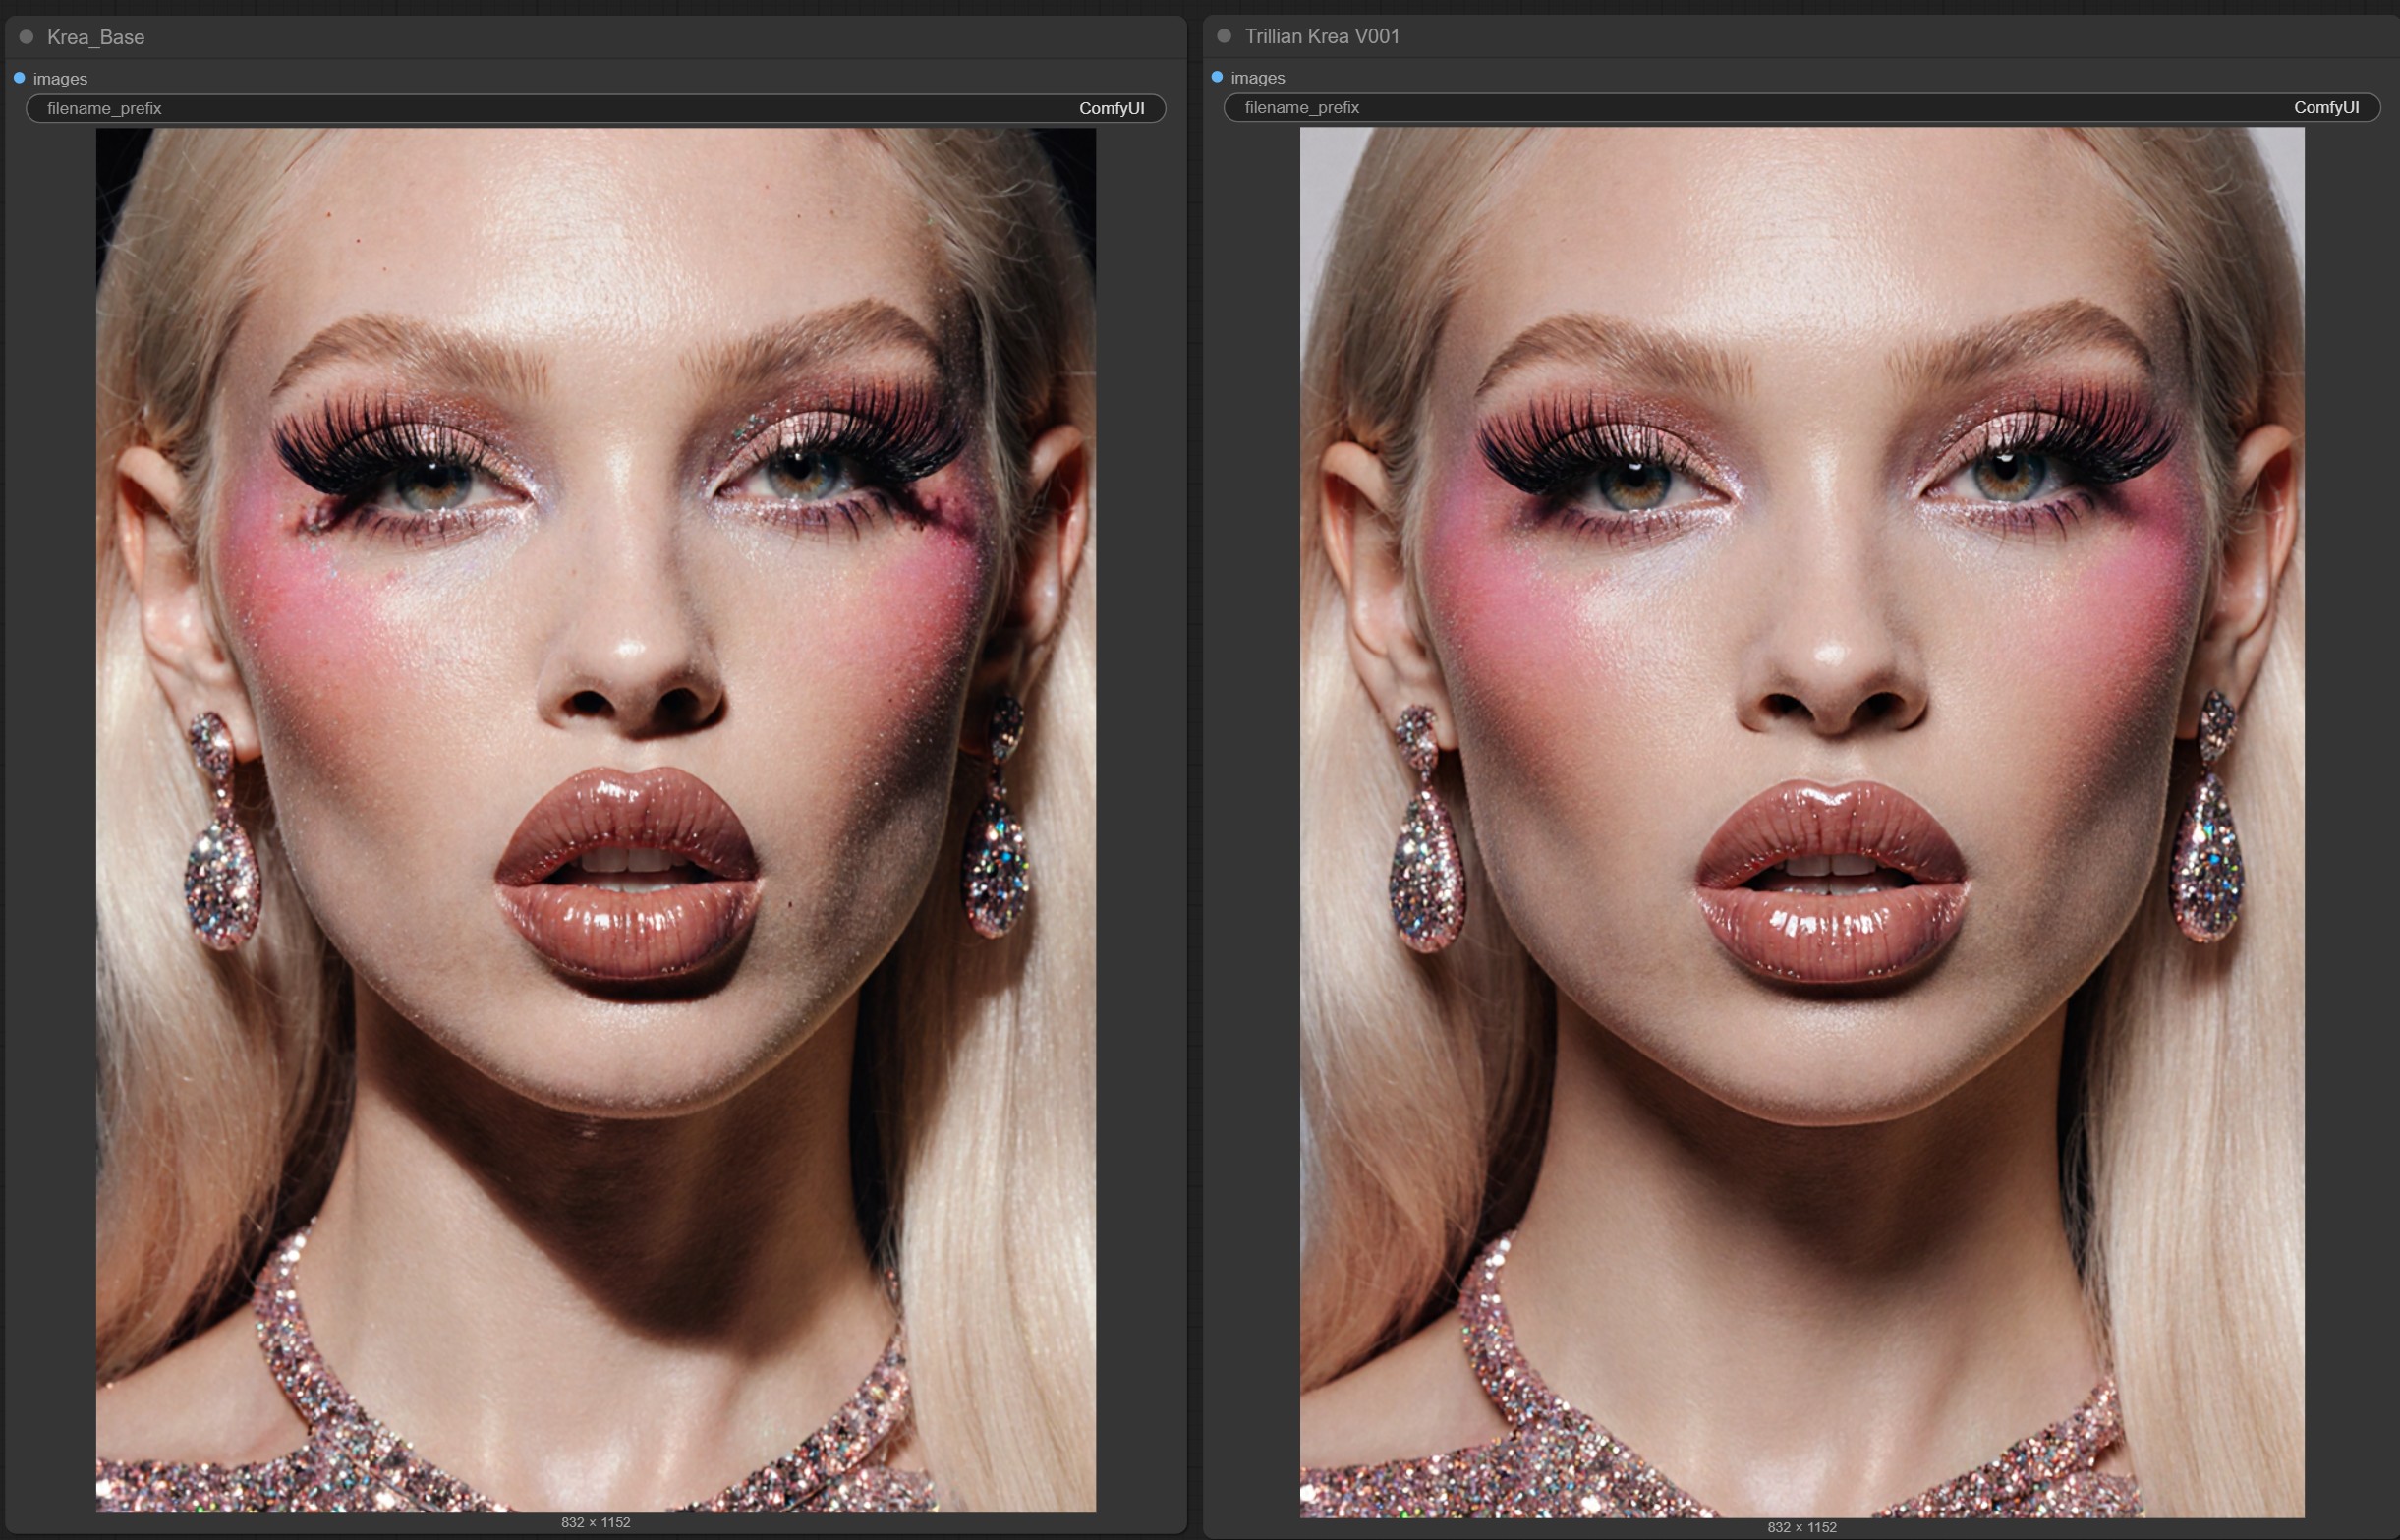This screenshot has width=2400, height=1540.
Task: Open the Trillian Krea V001 preview image
Action: (x=1802, y=822)
